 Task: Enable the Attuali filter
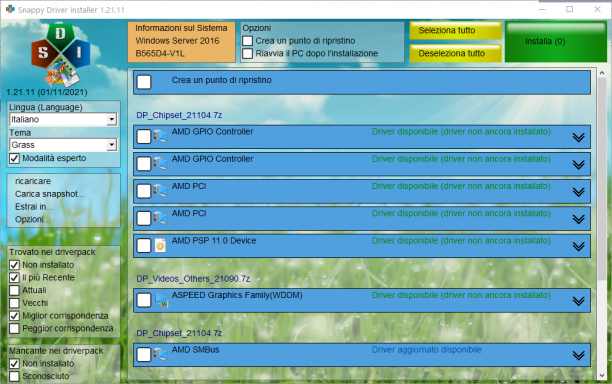click(x=14, y=290)
